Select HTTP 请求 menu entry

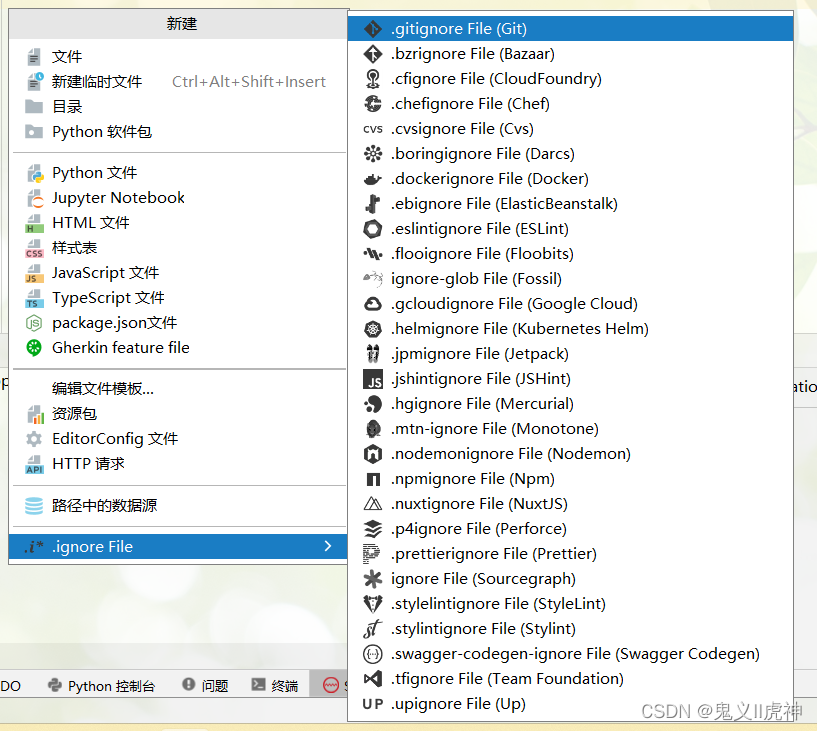178,464
